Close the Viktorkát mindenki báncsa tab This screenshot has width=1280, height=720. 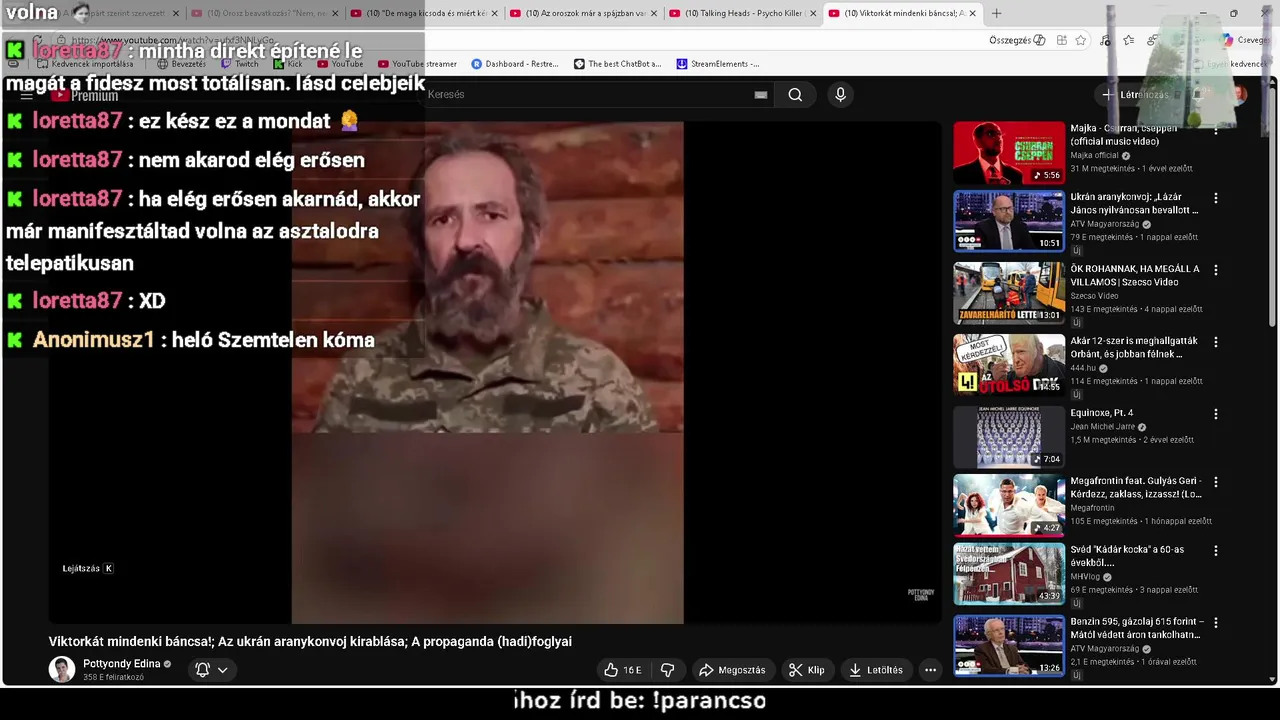pyautogui.click(x=972, y=13)
